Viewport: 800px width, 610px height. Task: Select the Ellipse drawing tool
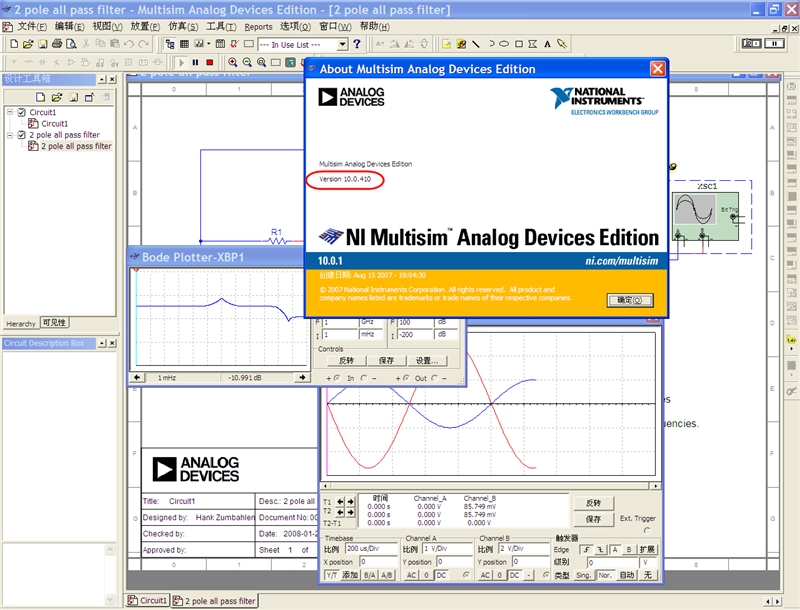click(x=504, y=44)
